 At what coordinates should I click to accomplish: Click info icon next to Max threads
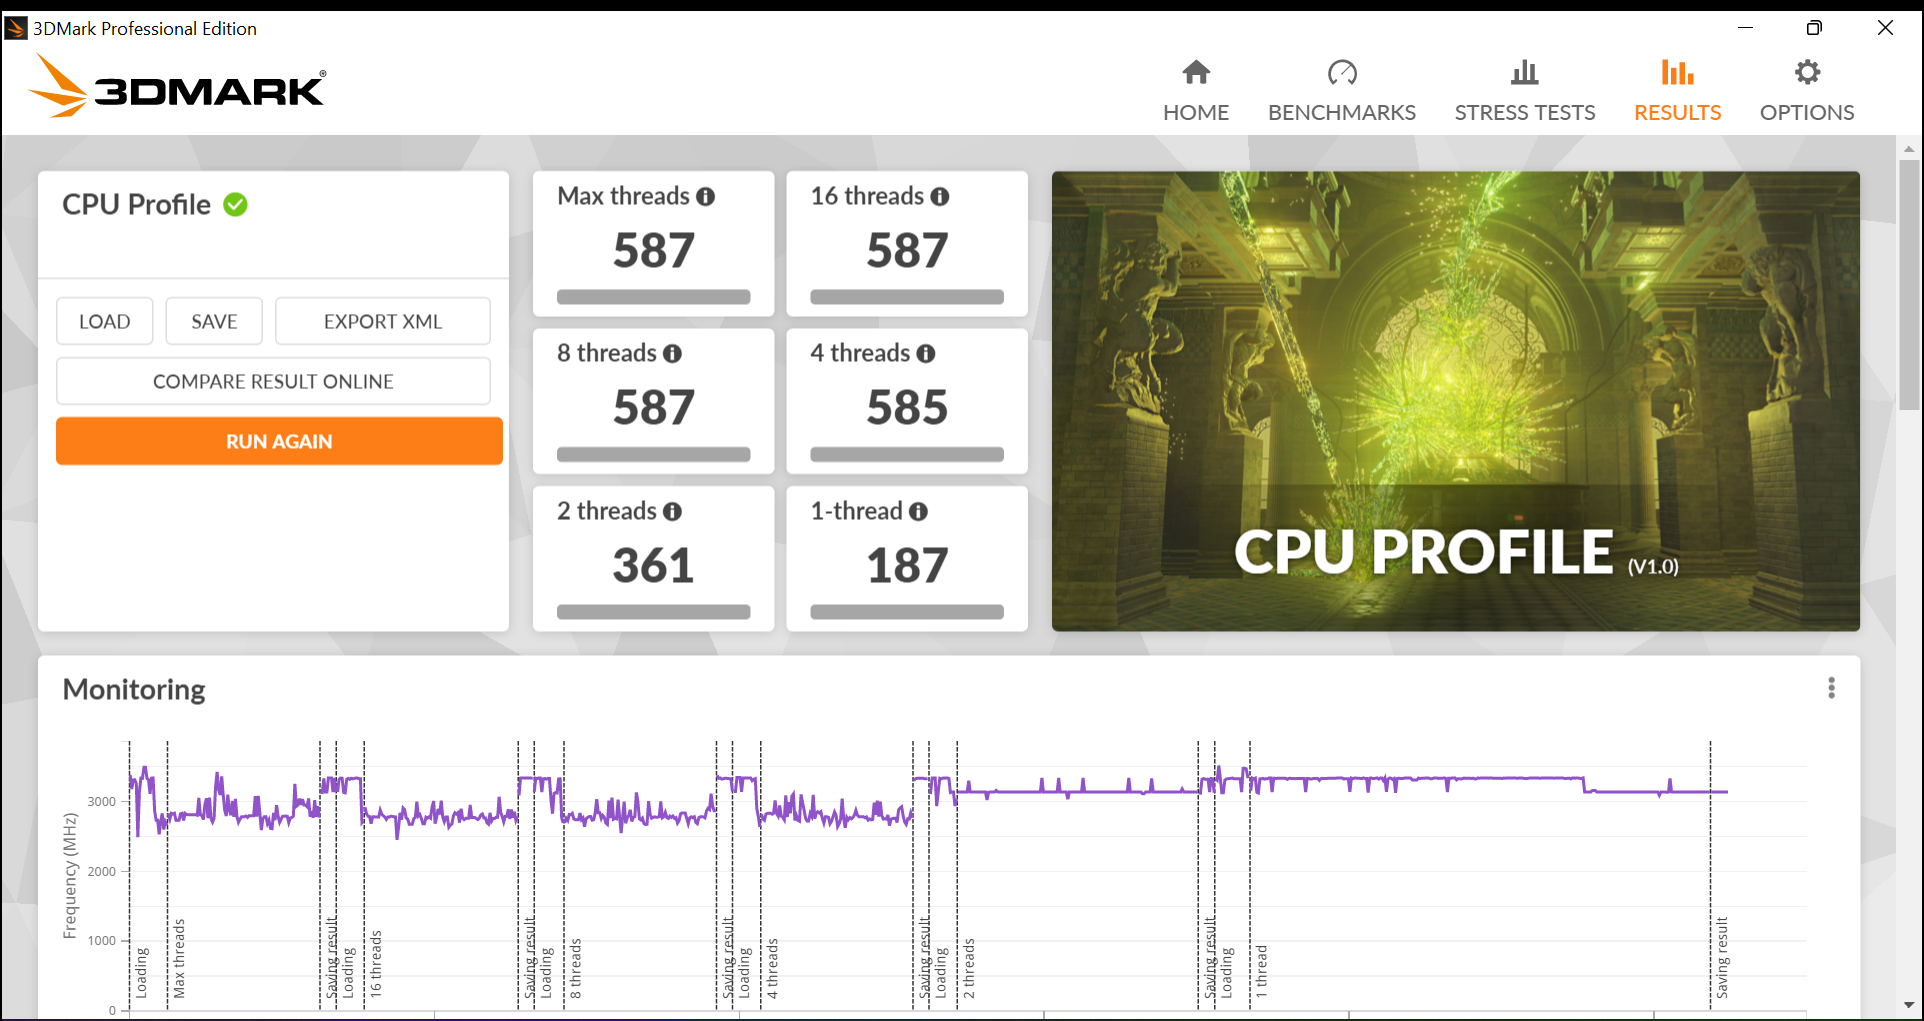tap(706, 197)
